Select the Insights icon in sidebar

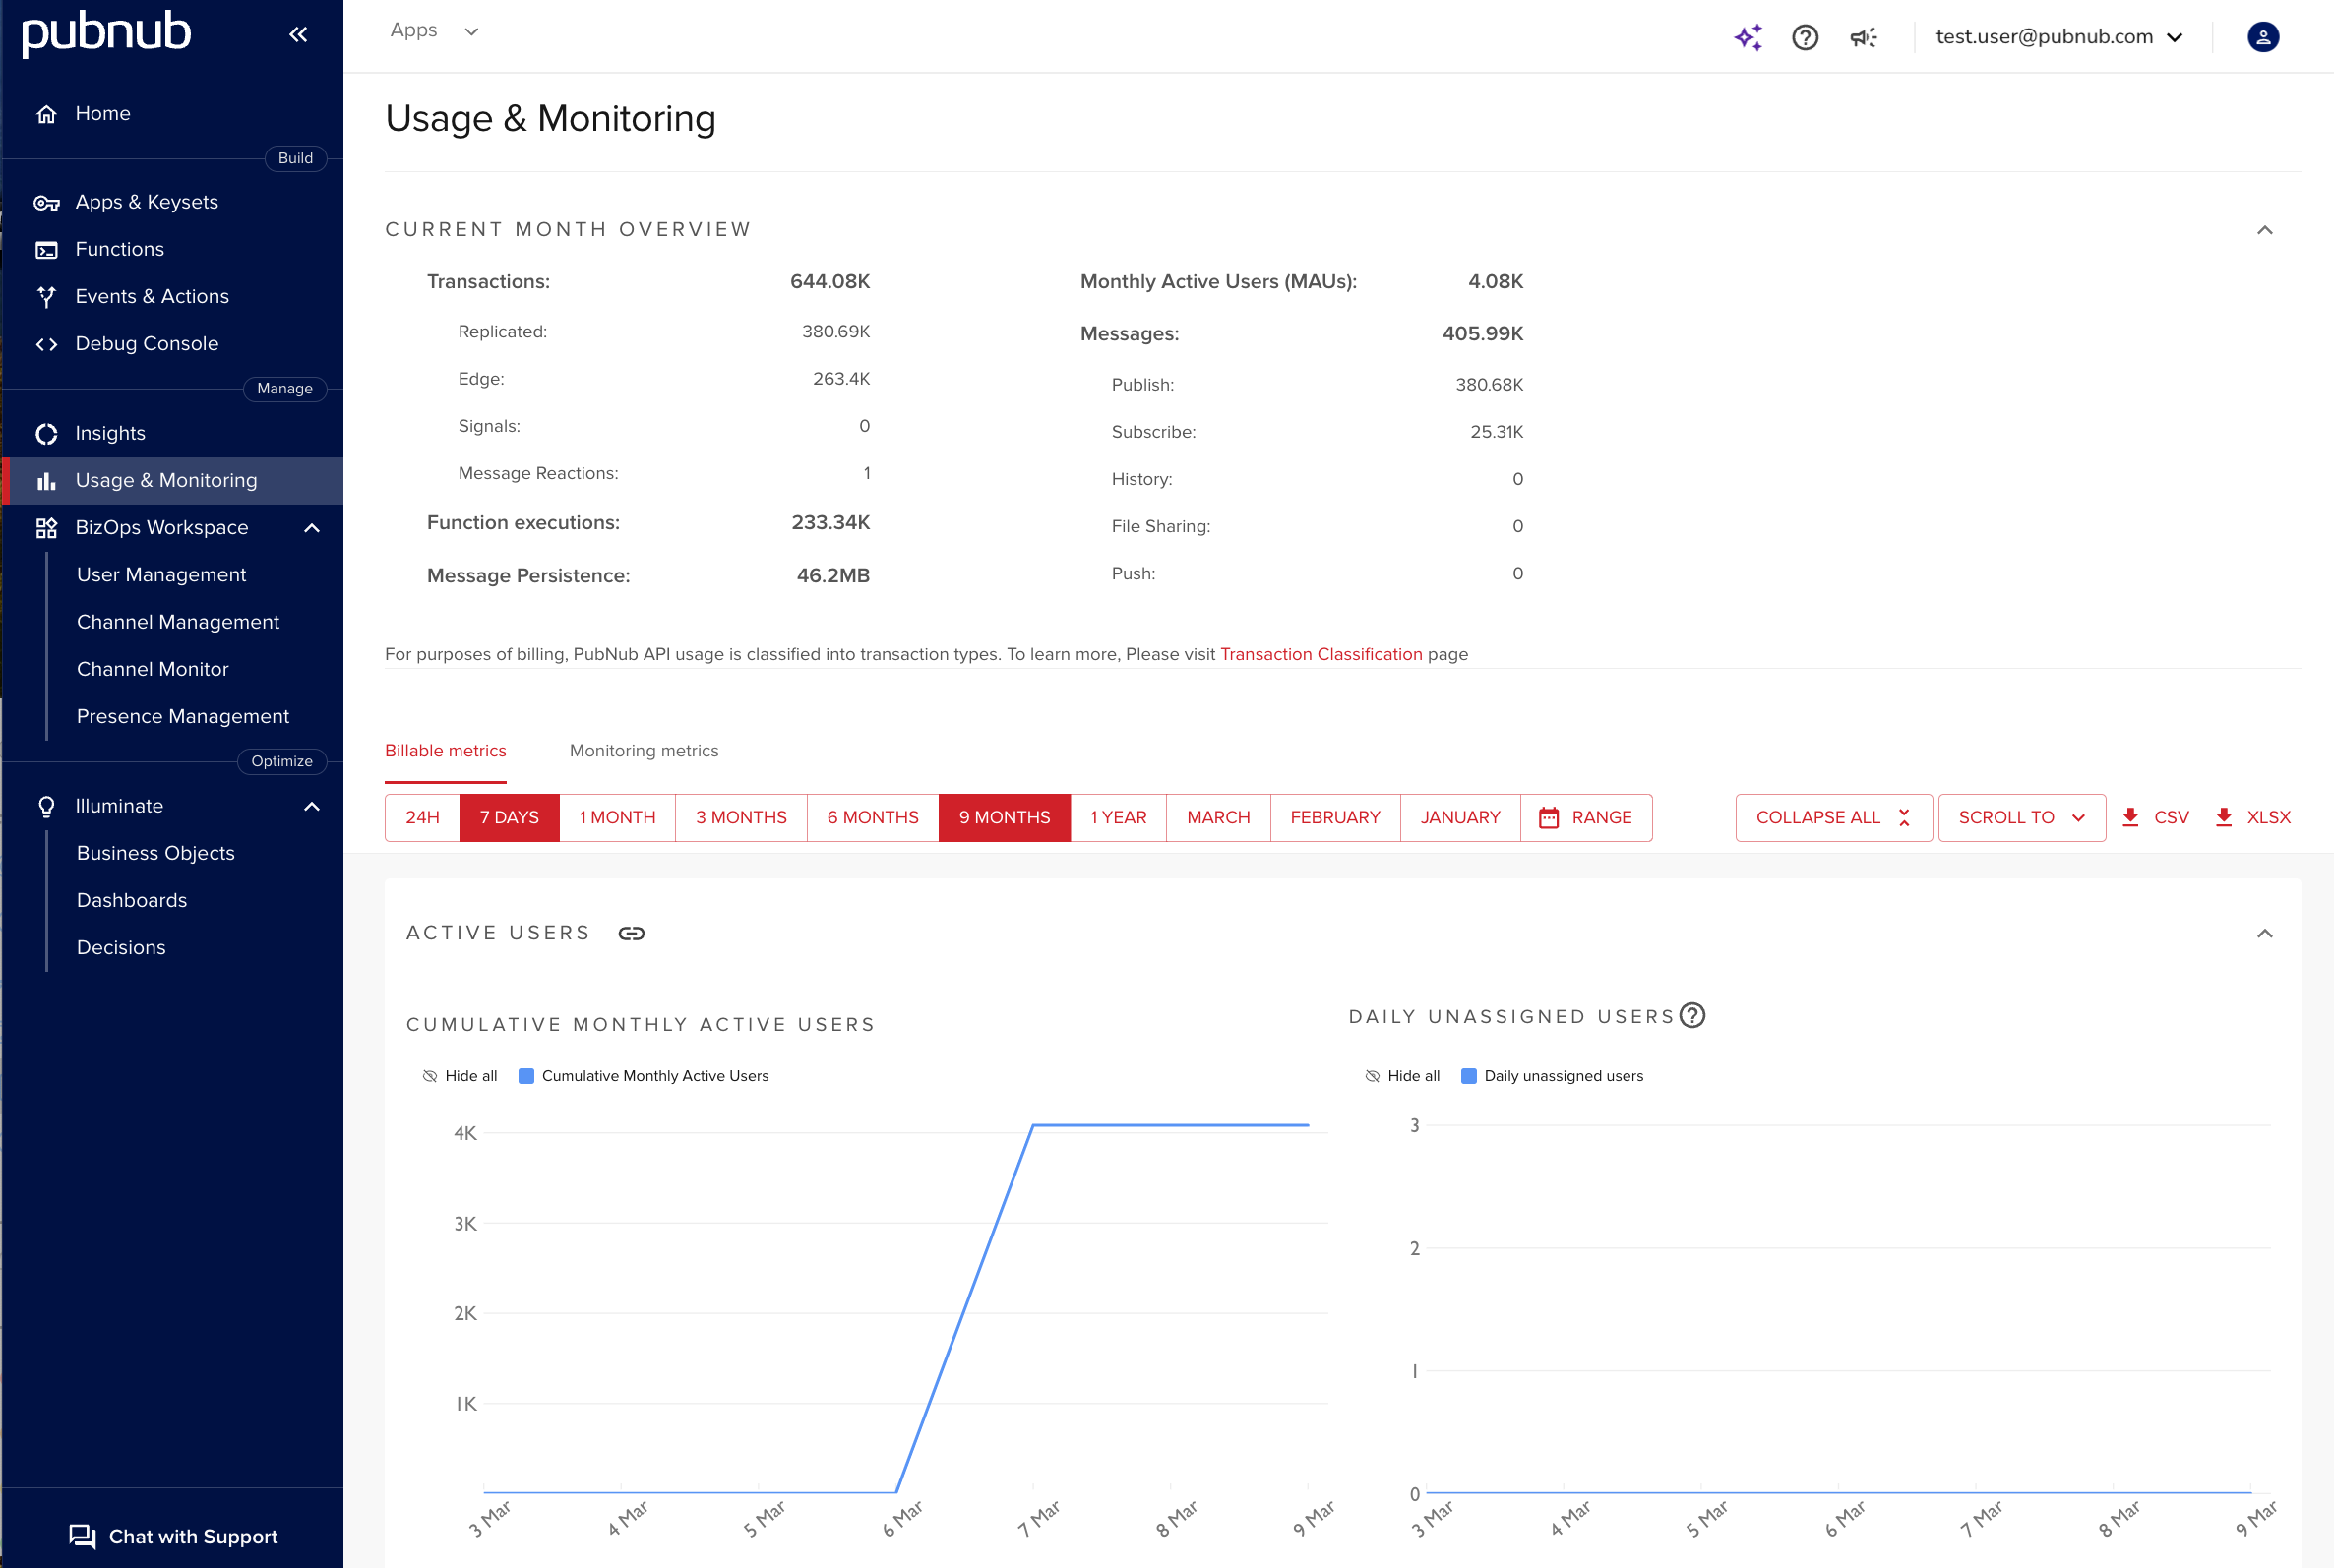[x=47, y=433]
